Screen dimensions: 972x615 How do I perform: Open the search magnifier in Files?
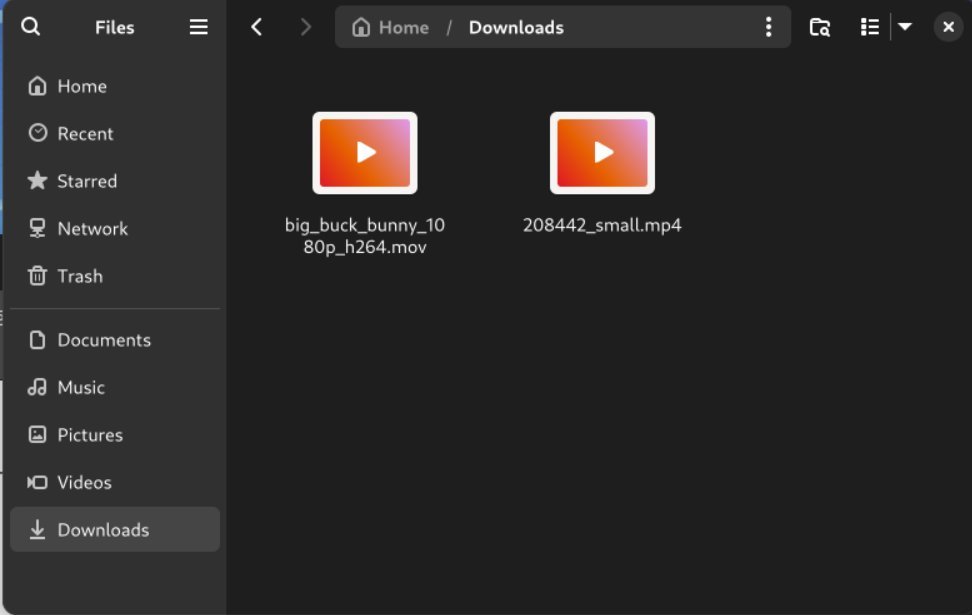tap(30, 27)
